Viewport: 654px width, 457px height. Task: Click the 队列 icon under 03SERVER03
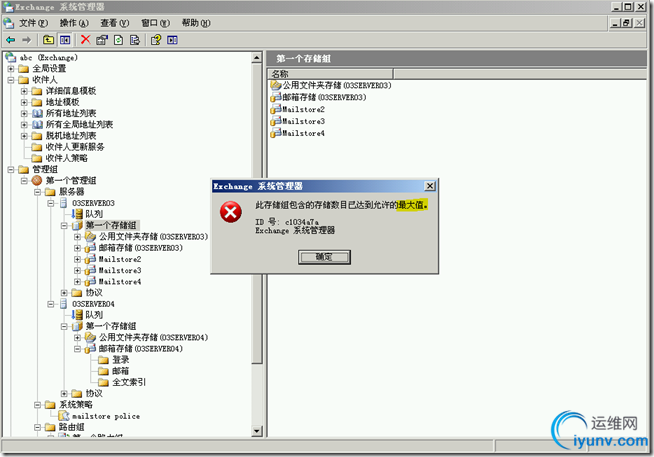coord(77,214)
